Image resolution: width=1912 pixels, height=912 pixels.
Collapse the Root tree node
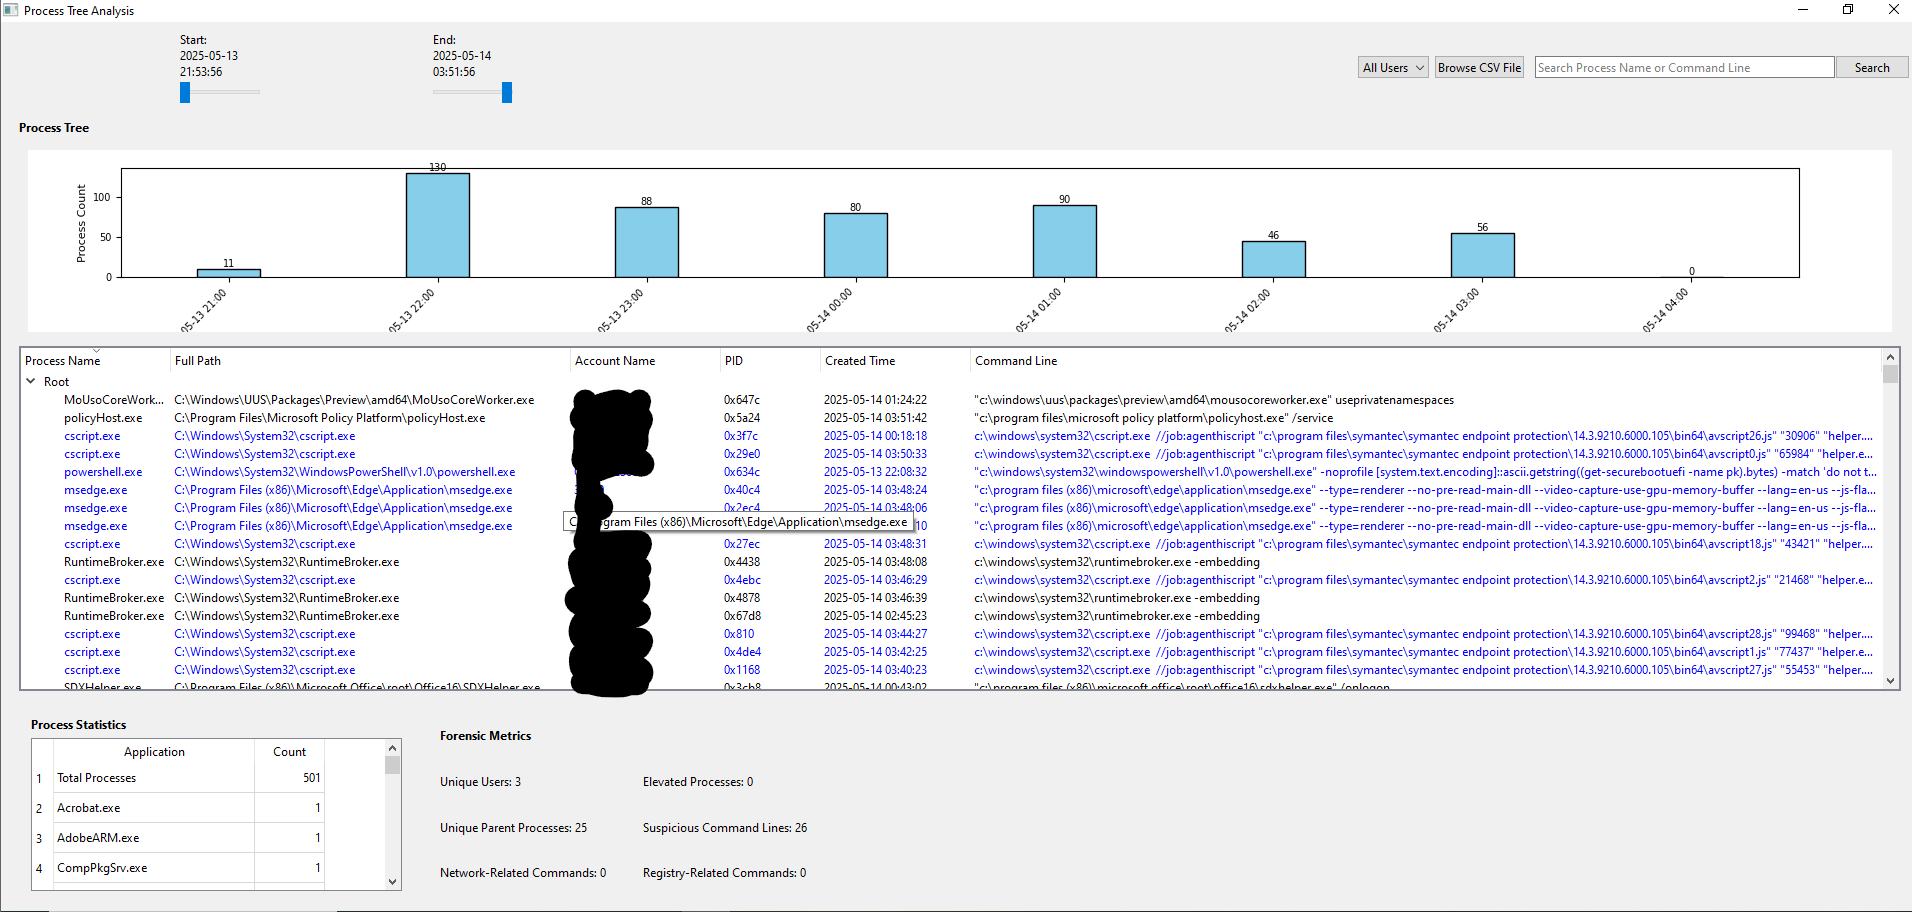tap(31, 381)
